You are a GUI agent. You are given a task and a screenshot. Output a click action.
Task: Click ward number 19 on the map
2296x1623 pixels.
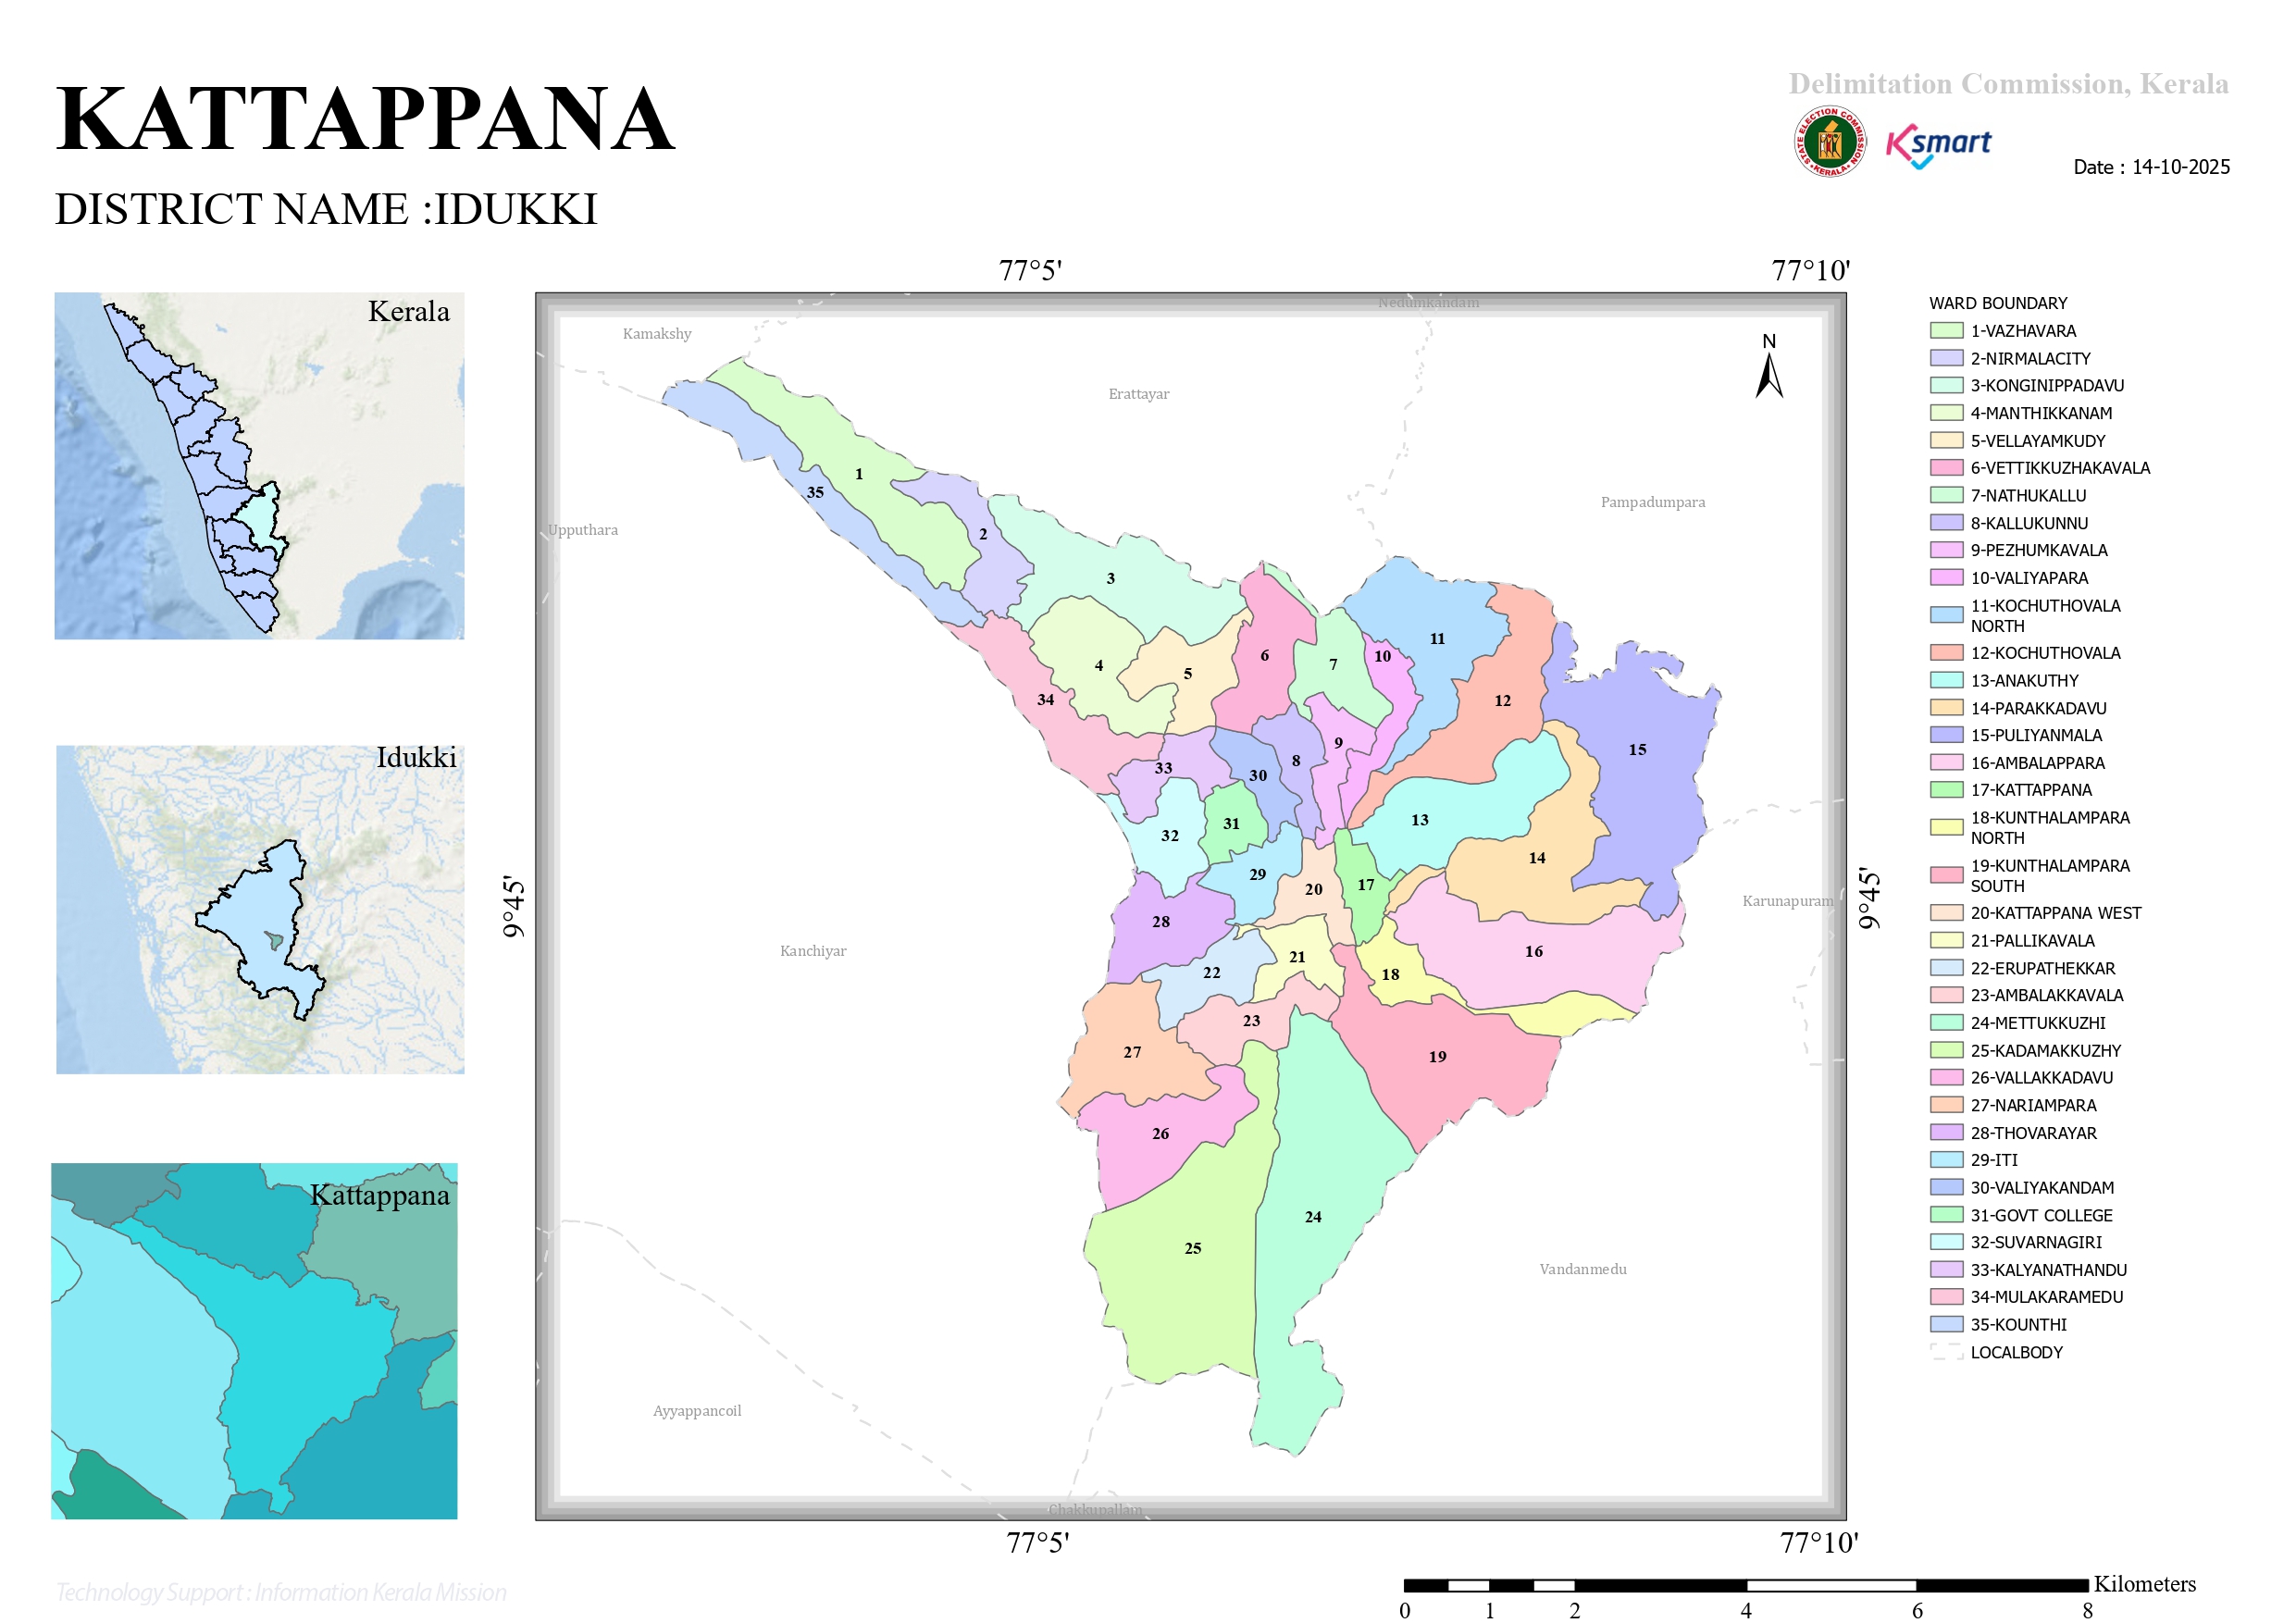click(1437, 1056)
